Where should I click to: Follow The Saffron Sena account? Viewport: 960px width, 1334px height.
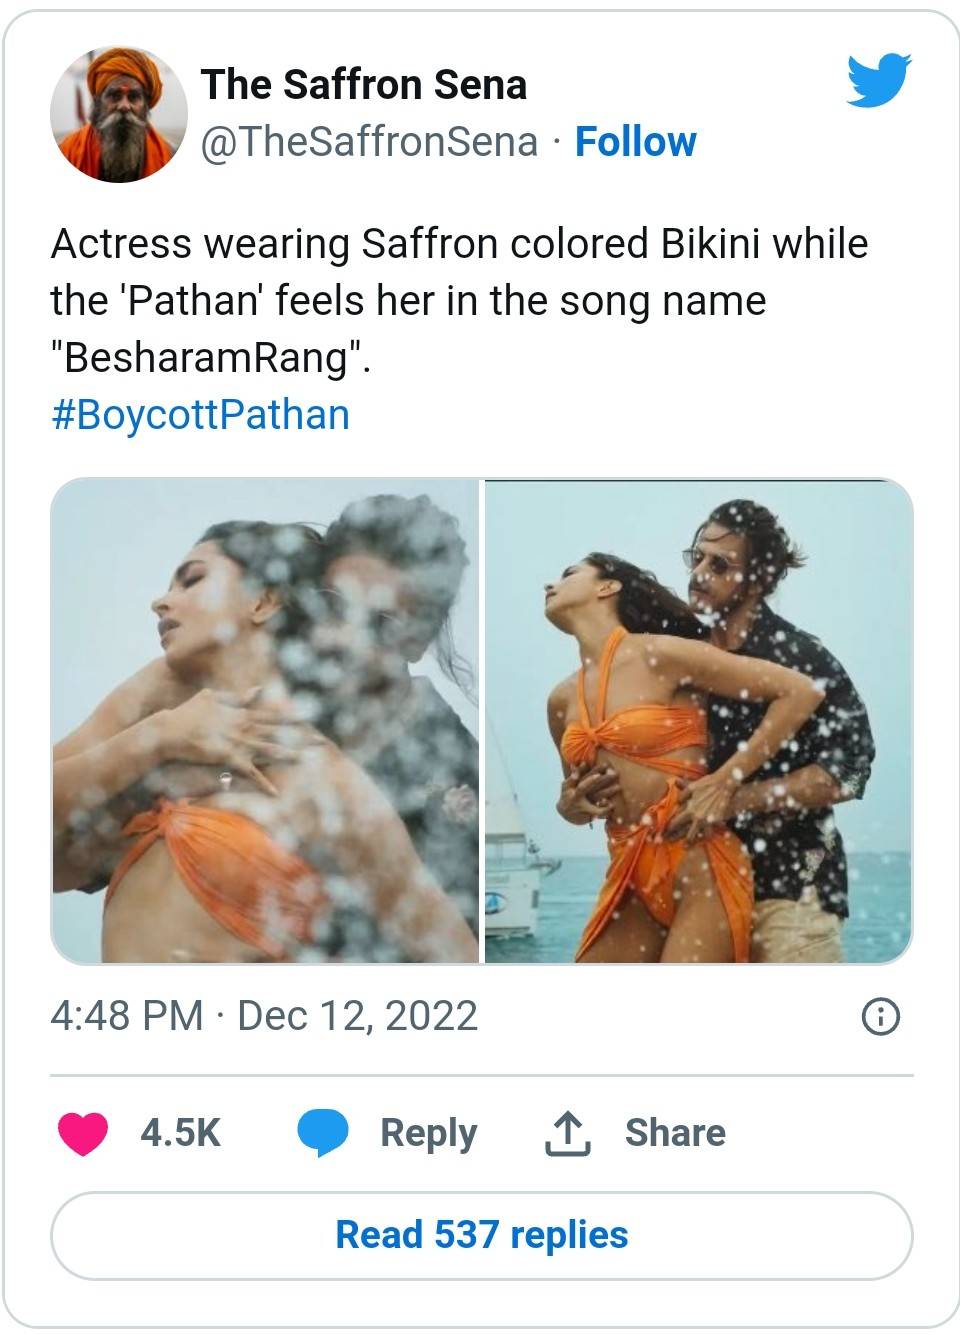pyautogui.click(x=635, y=142)
